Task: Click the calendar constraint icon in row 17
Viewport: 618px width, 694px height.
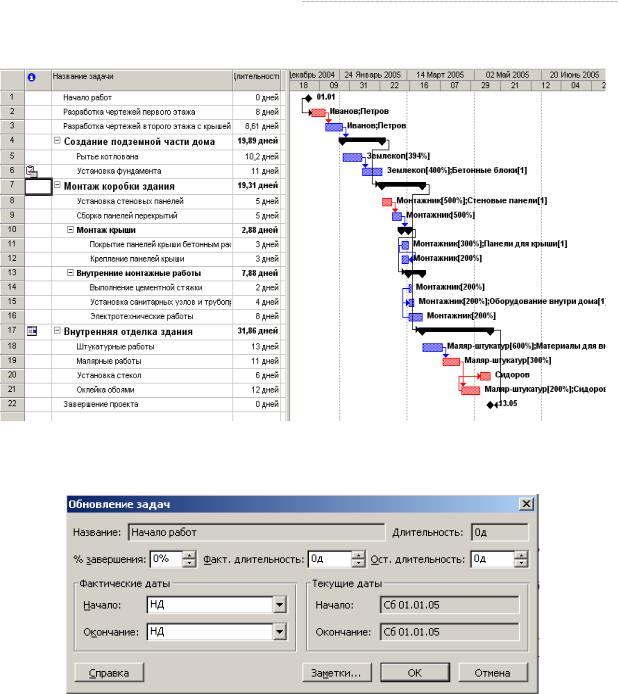Action: pos(32,331)
